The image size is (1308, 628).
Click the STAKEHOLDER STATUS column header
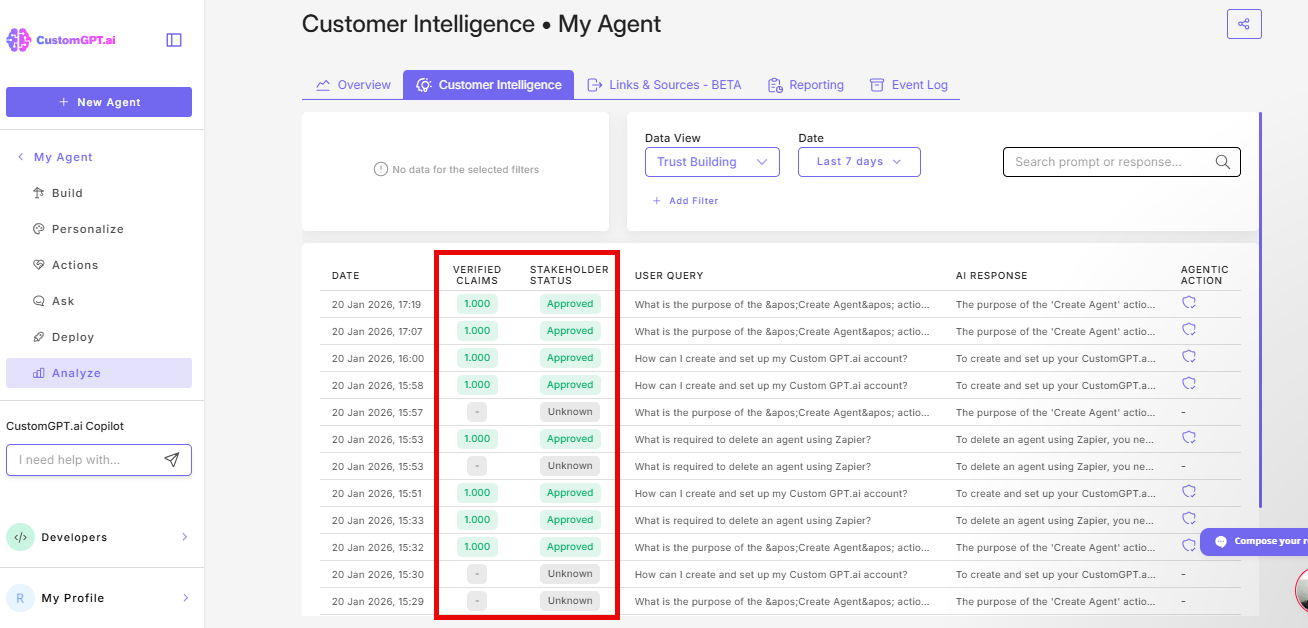click(x=569, y=275)
